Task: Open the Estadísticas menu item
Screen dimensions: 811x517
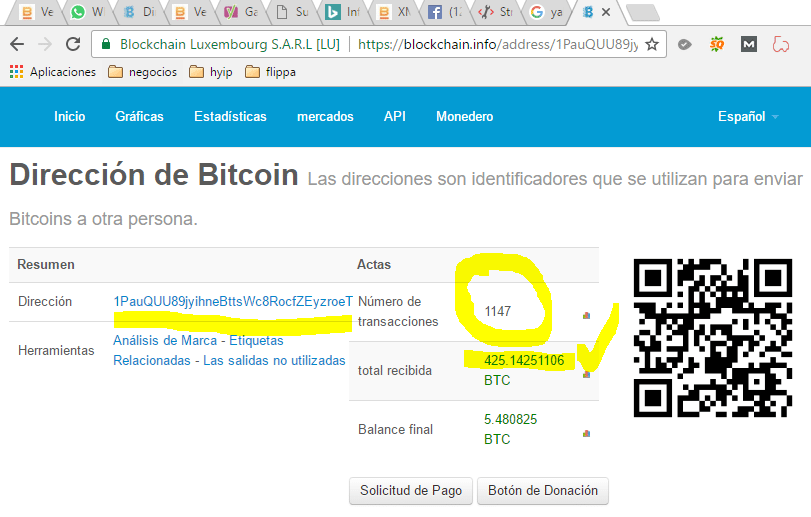Action: pos(230,116)
